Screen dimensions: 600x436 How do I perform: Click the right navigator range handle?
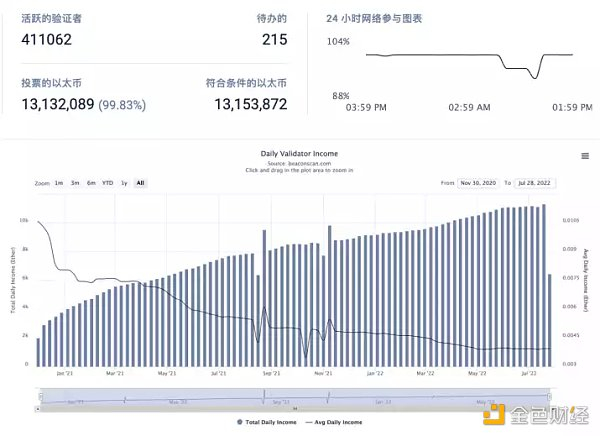point(549,397)
